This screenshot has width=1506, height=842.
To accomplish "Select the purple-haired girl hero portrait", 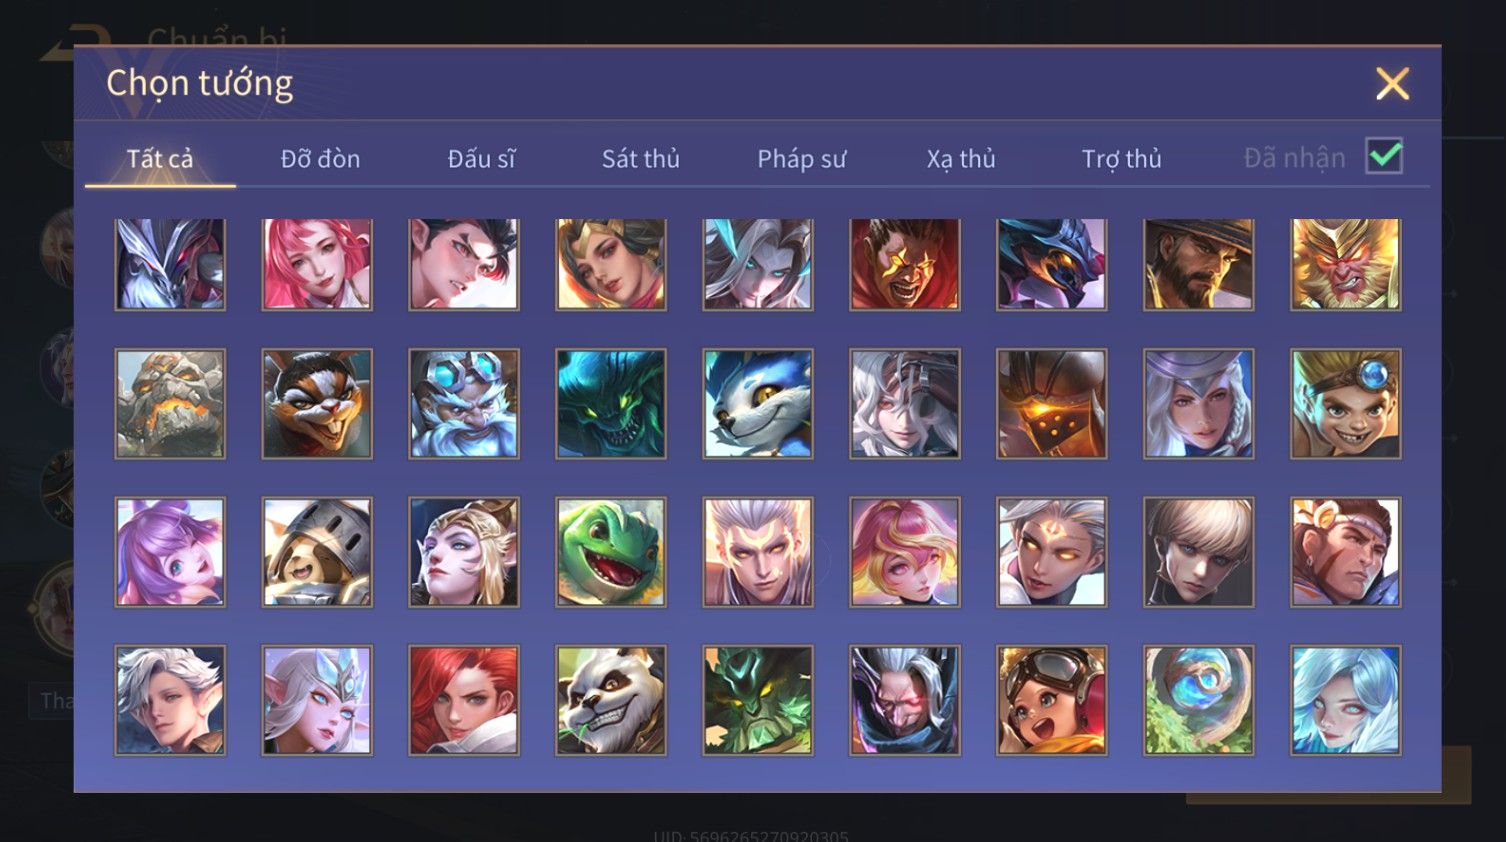I will pos(170,552).
